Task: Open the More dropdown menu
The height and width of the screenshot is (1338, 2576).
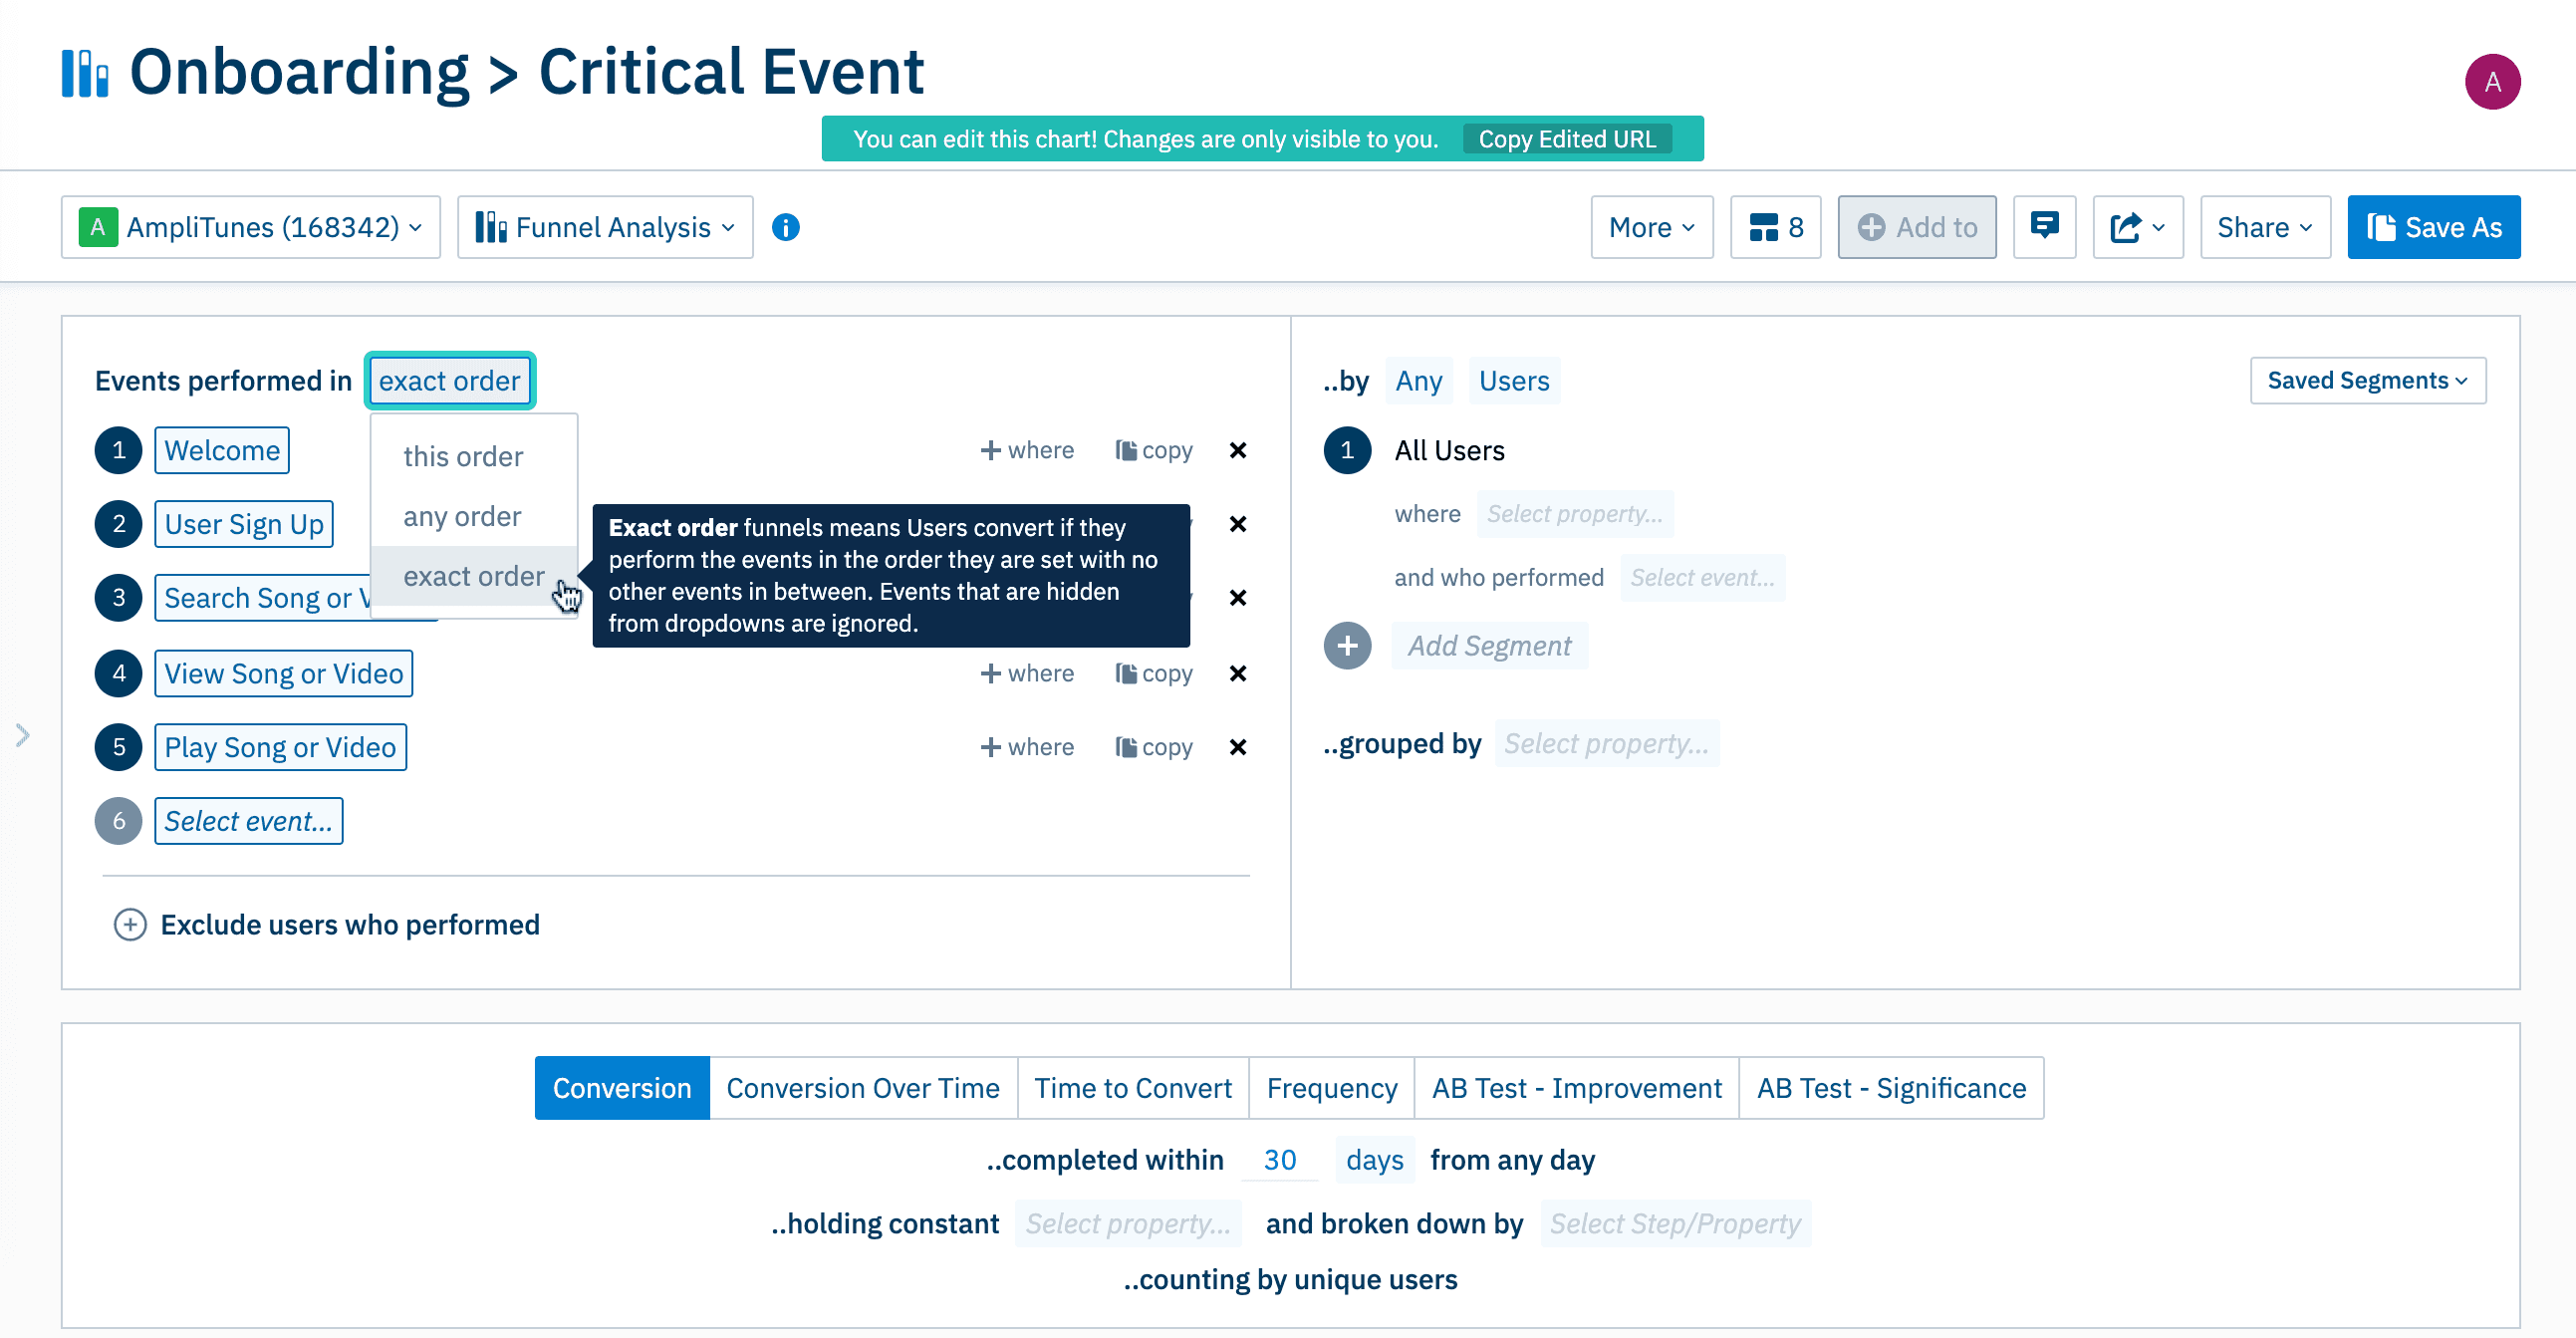Action: [1651, 228]
